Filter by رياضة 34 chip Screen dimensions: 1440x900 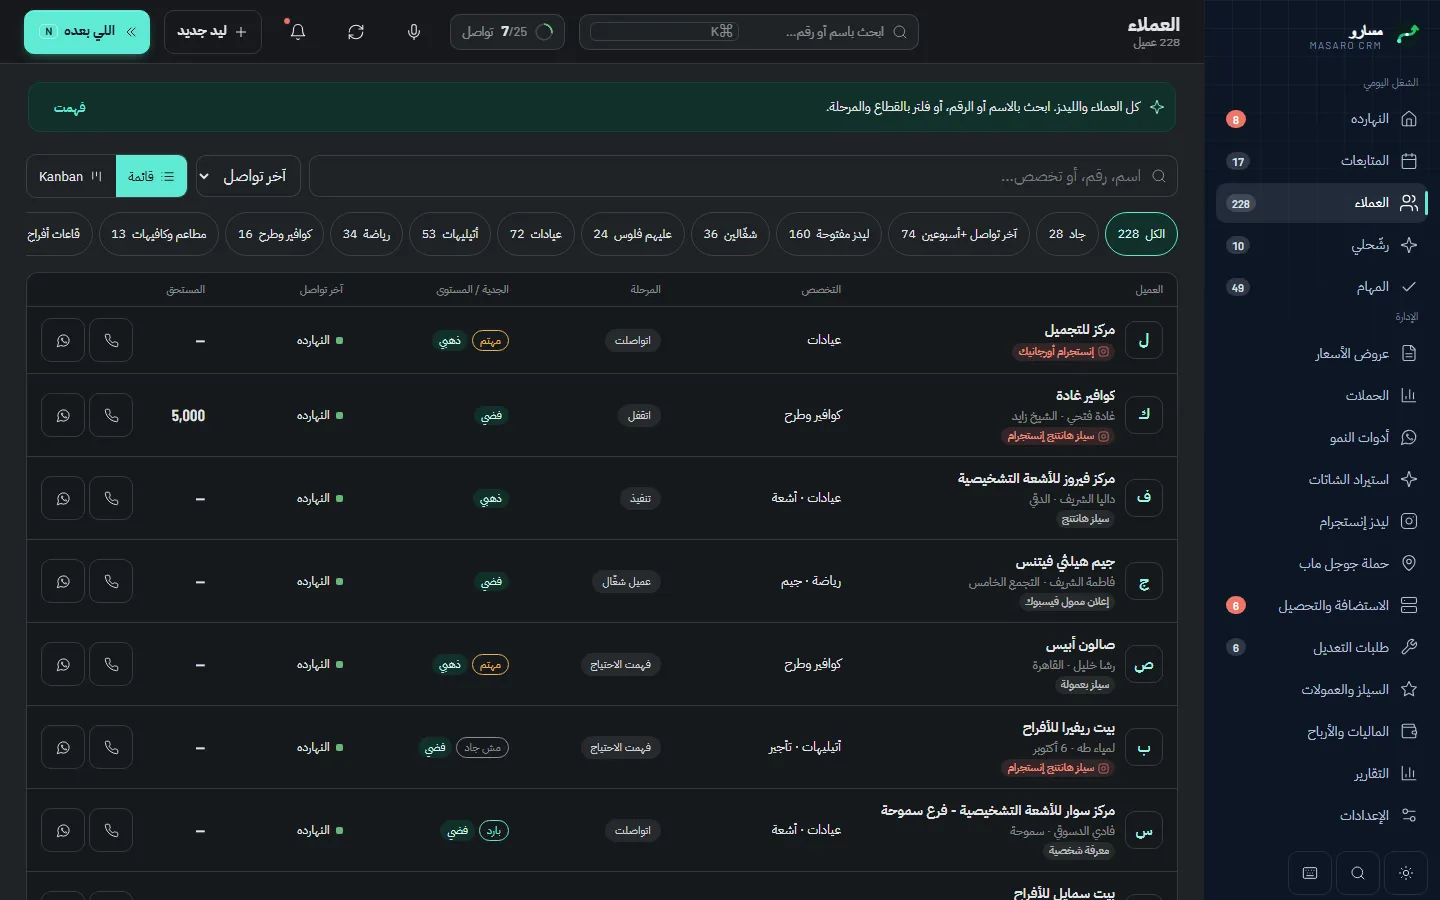pyautogui.click(x=366, y=234)
